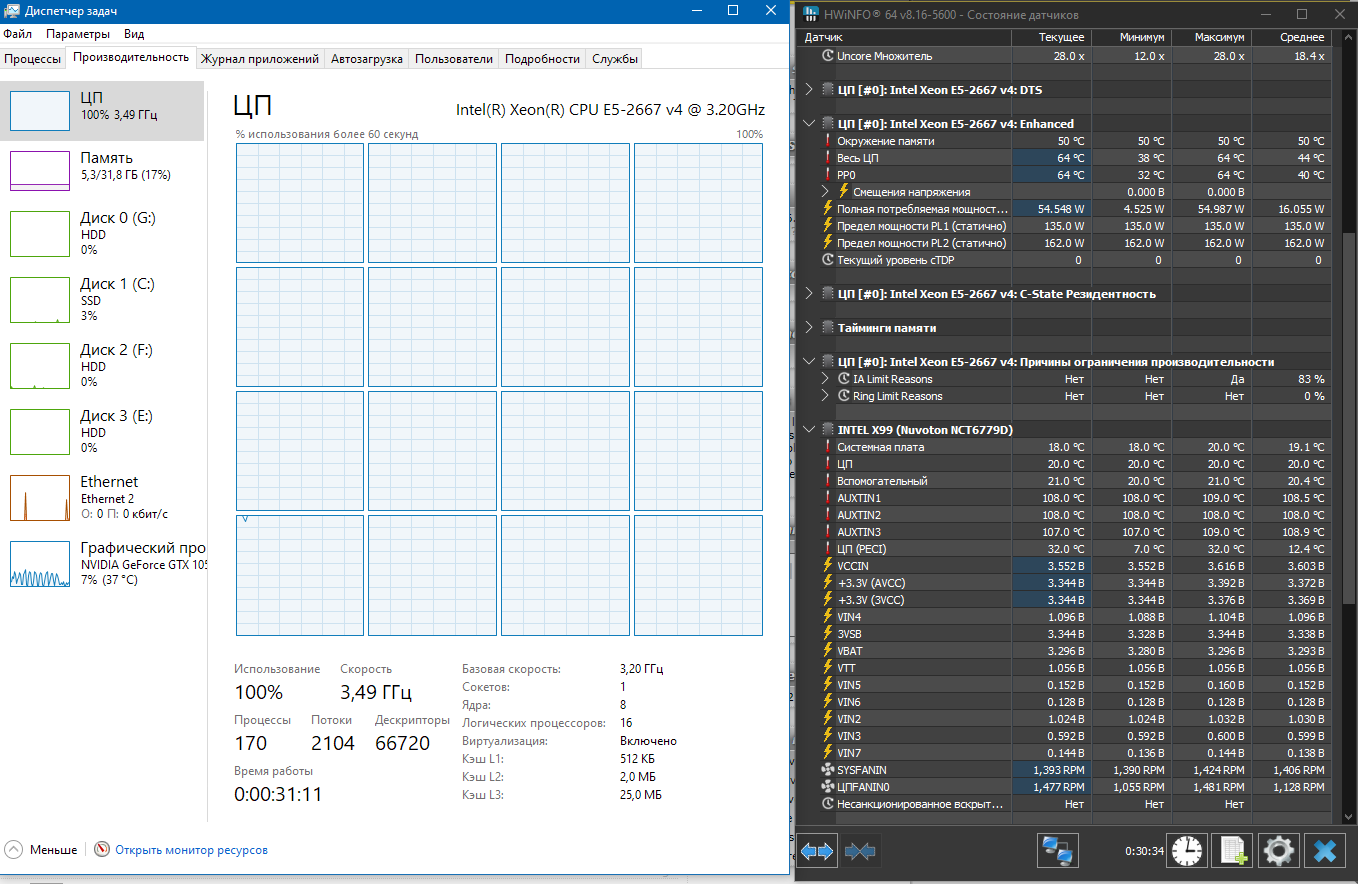Select the Ethernet performance item

[103, 498]
